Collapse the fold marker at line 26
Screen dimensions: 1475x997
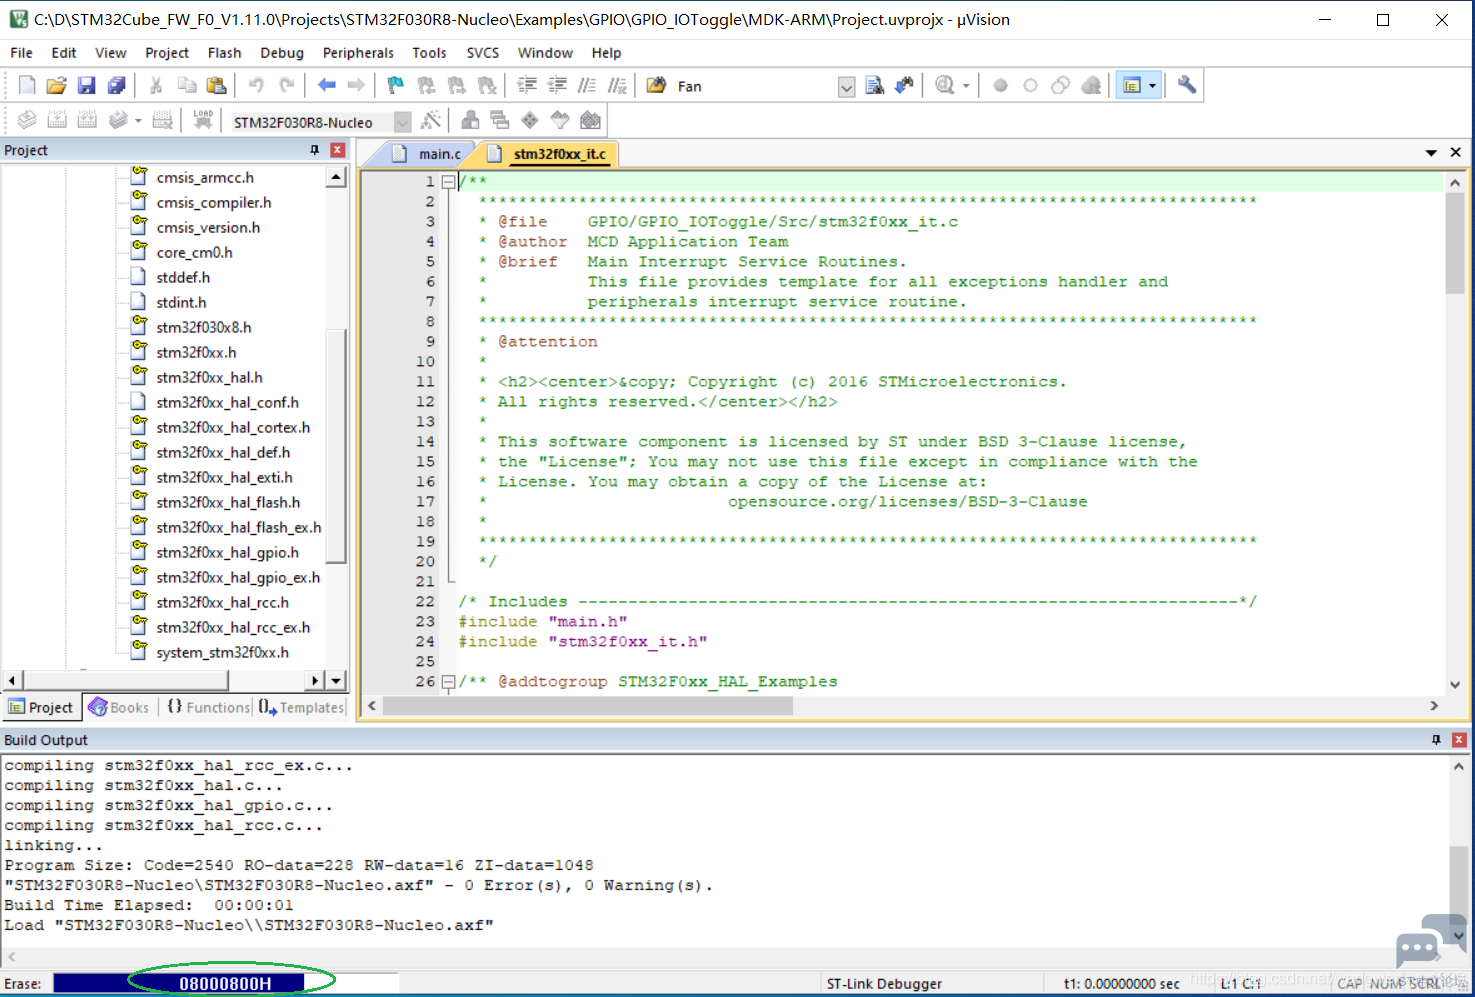tap(449, 682)
